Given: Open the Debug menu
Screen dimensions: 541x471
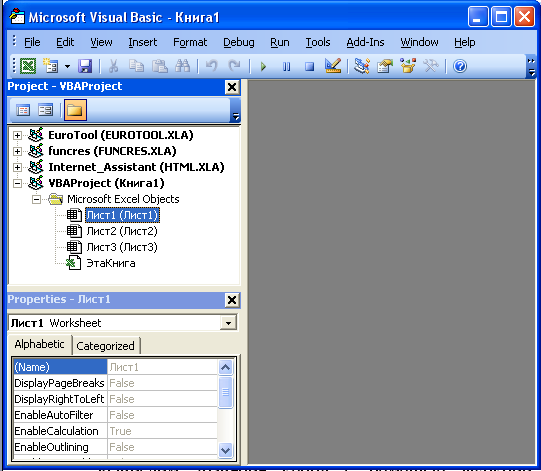Looking at the screenshot, I should point(238,42).
